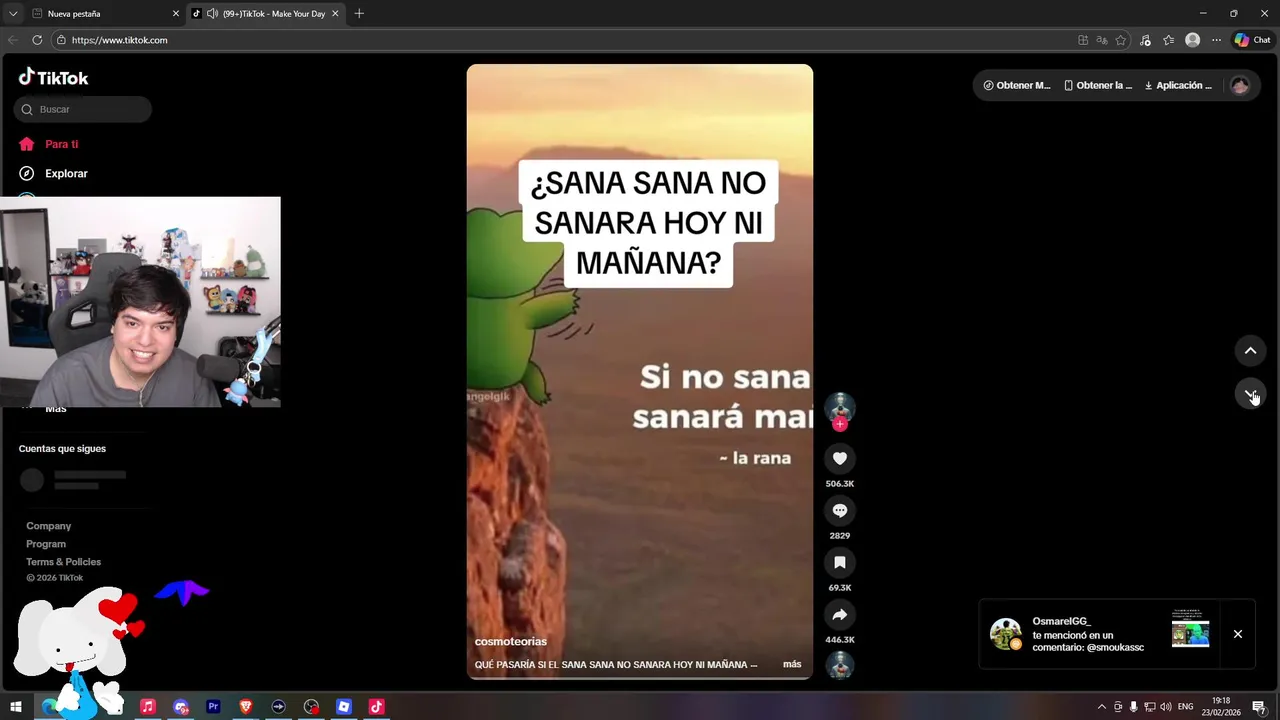Open the browser profile avatar

tap(1192, 40)
